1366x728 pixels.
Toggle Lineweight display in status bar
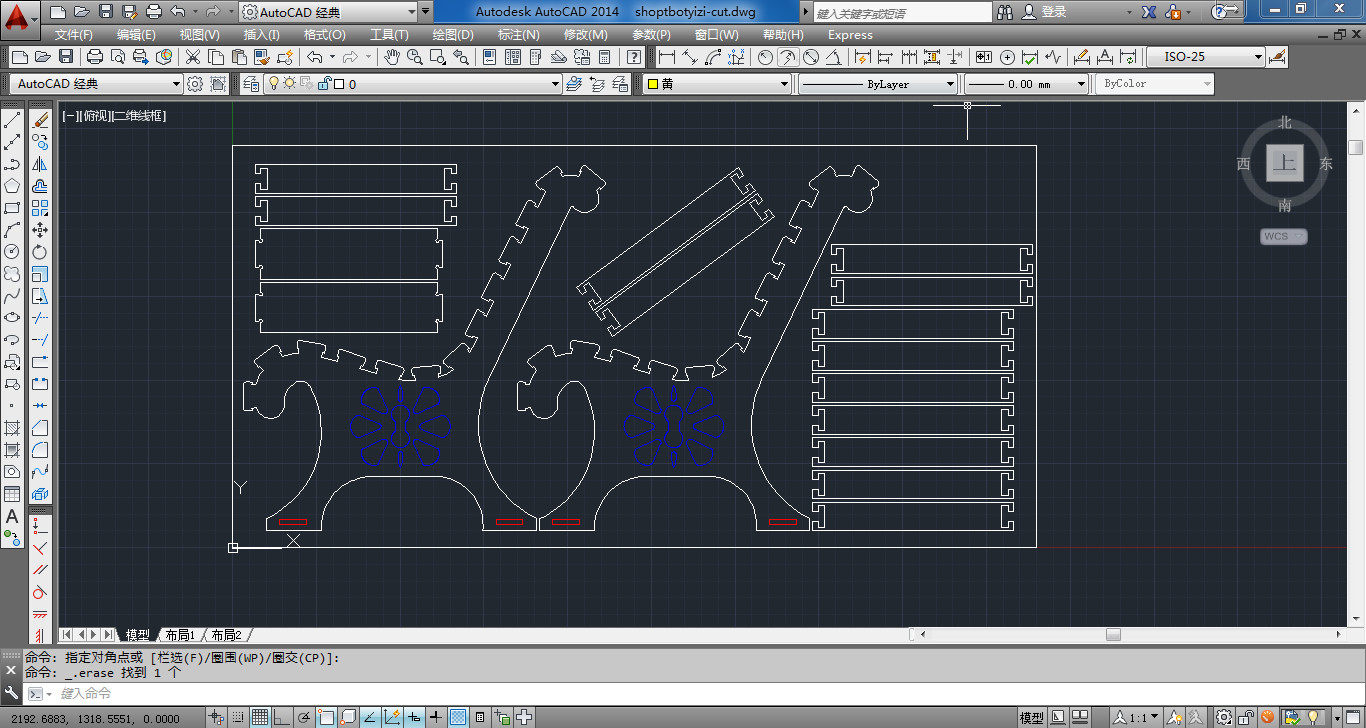click(436, 717)
